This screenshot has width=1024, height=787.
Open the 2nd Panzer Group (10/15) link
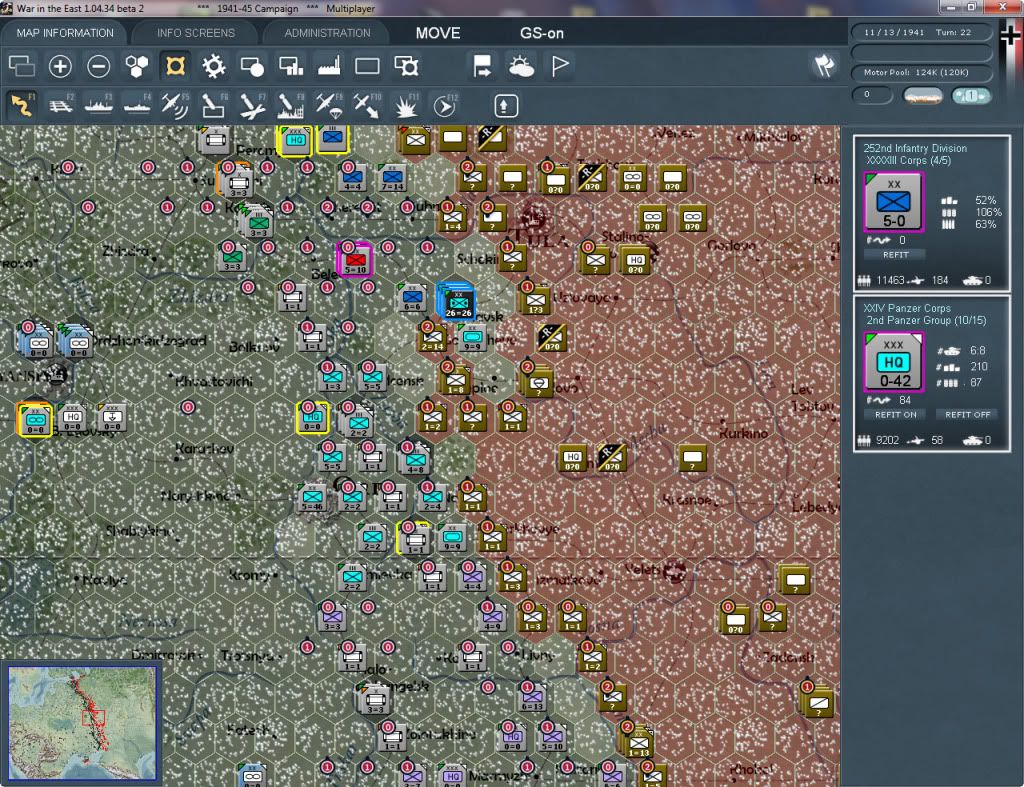[x=926, y=321]
